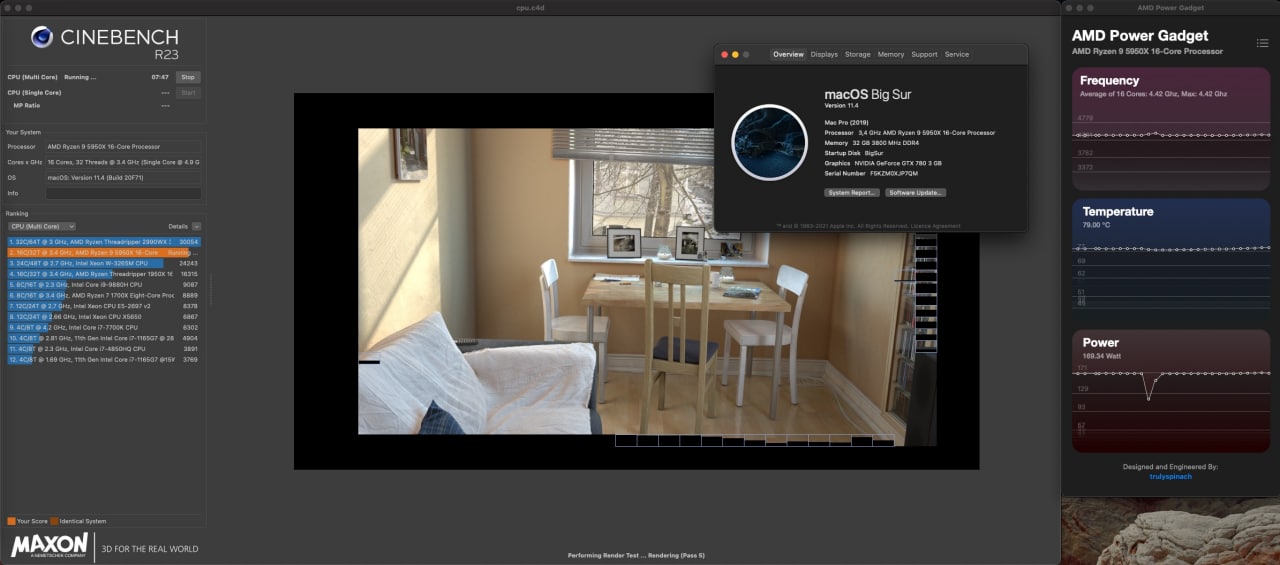Open the CPU (Multi Core) ranking dropdown

click(x=41, y=226)
